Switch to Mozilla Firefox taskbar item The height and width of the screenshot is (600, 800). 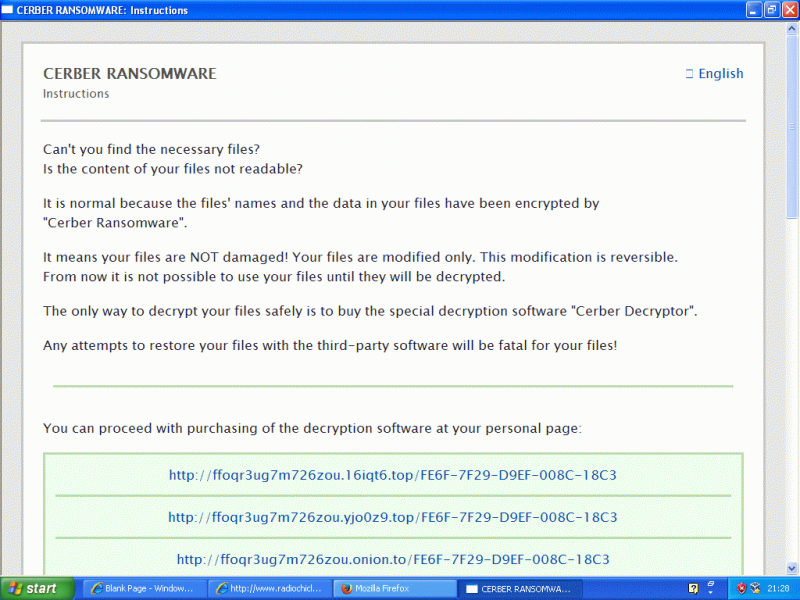[395, 589]
